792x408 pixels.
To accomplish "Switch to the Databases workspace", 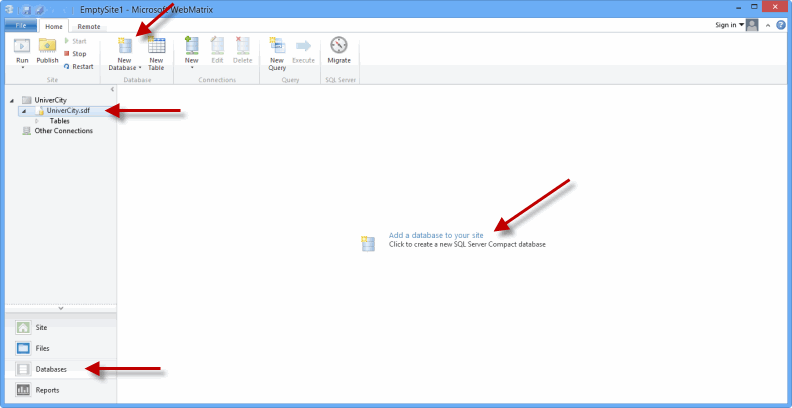I will coord(61,369).
